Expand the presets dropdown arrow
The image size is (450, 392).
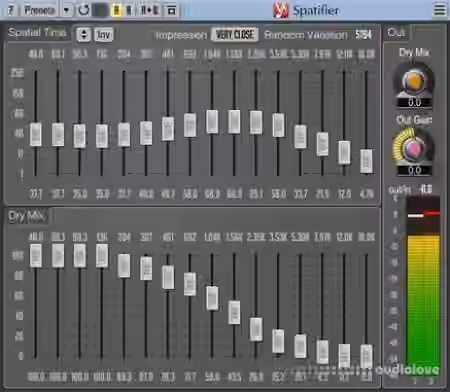(x=67, y=10)
